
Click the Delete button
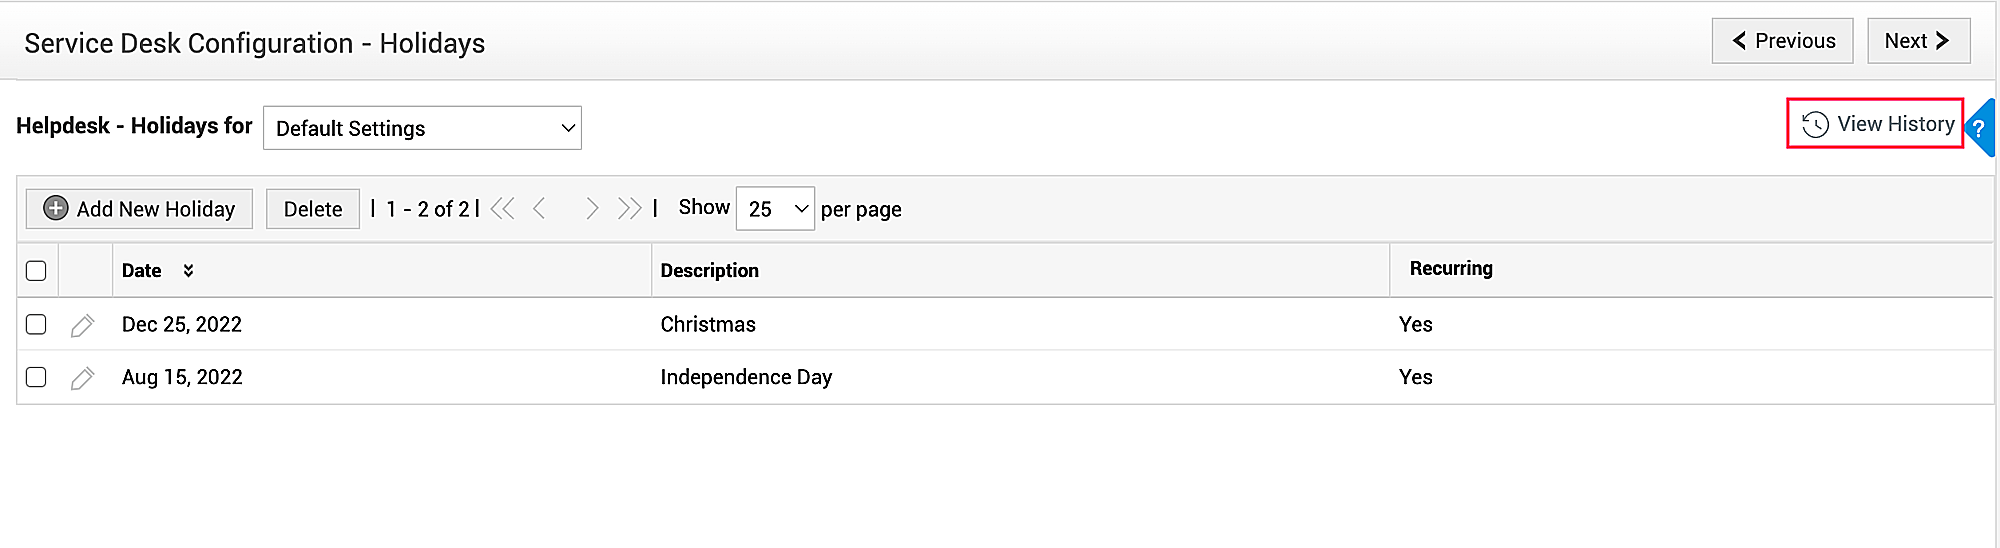point(312,209)
